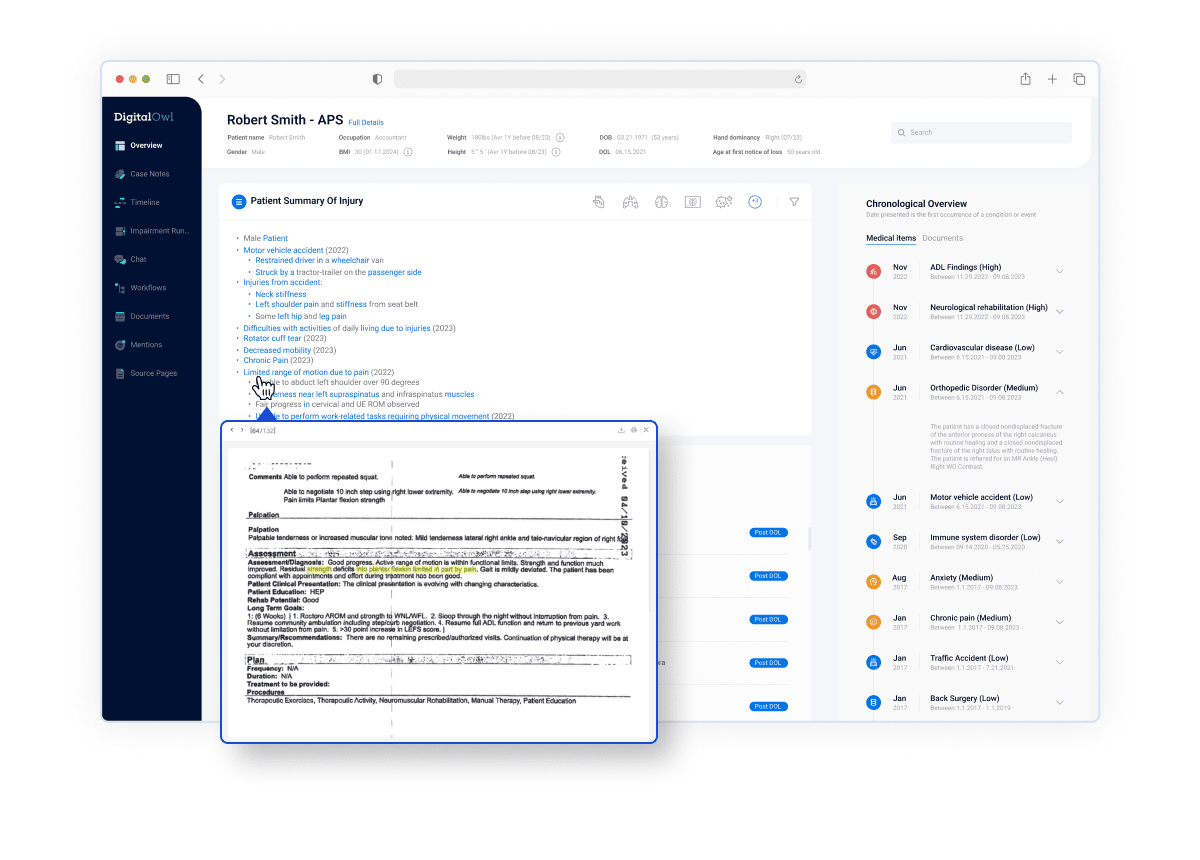Select the spine imaging filter icon

click(692, 202)
